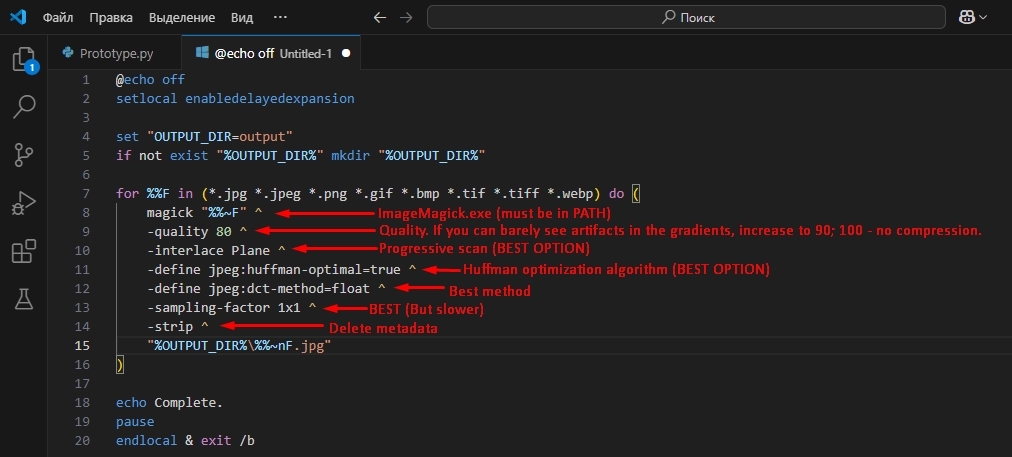Click the VS Code logo icon
Screen dimensions: 1012x457
[20, 18]
